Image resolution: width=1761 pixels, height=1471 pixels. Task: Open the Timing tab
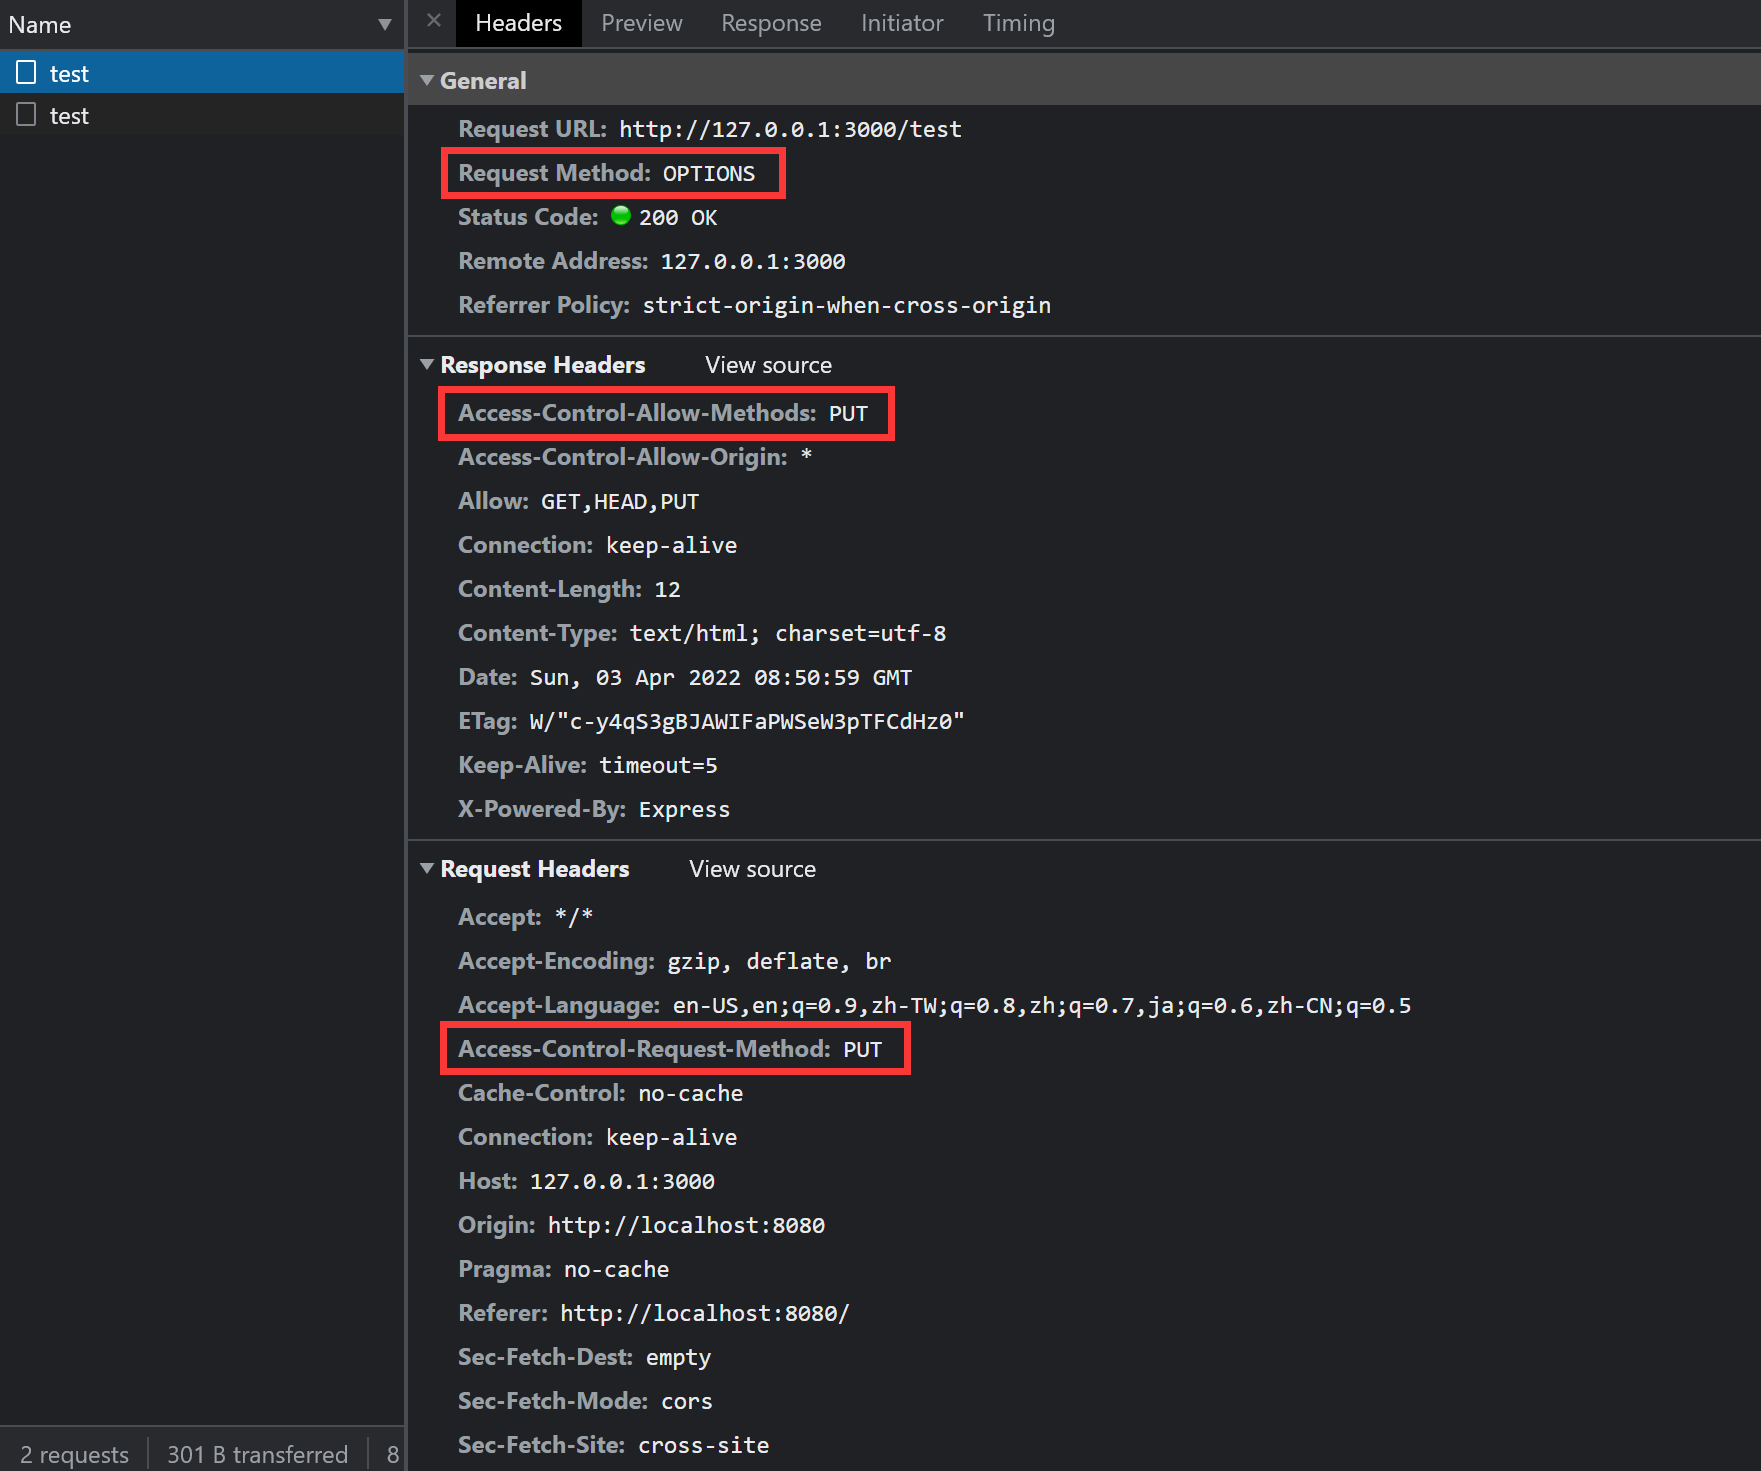point(1018,23)
